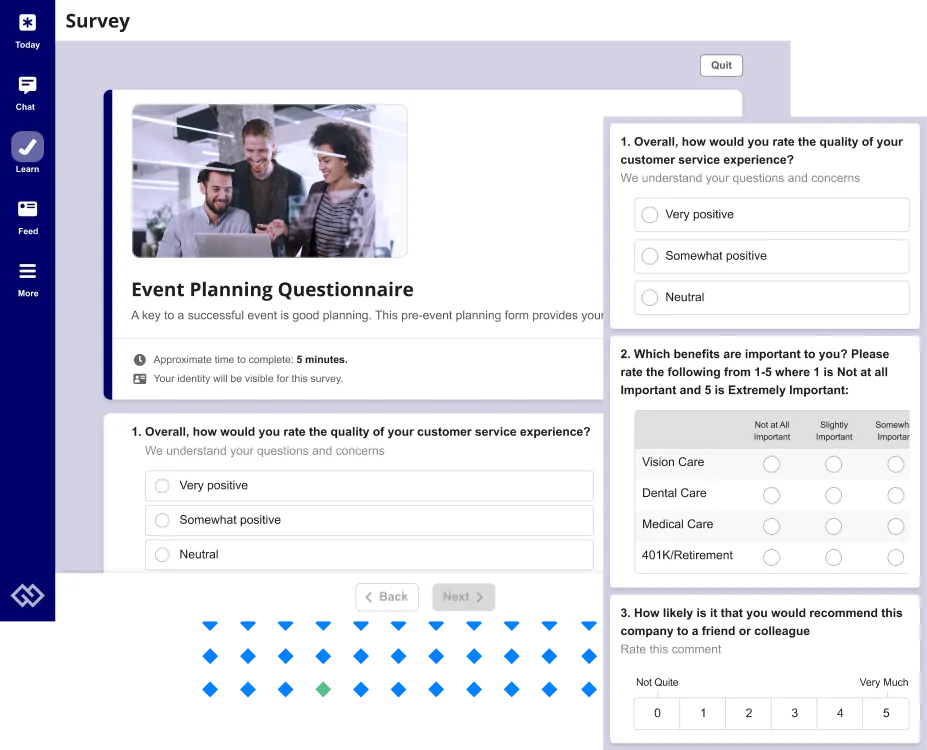927x750 pixels.
Task: Click the clock icon beside approximate time
Action: pos(140,359)
